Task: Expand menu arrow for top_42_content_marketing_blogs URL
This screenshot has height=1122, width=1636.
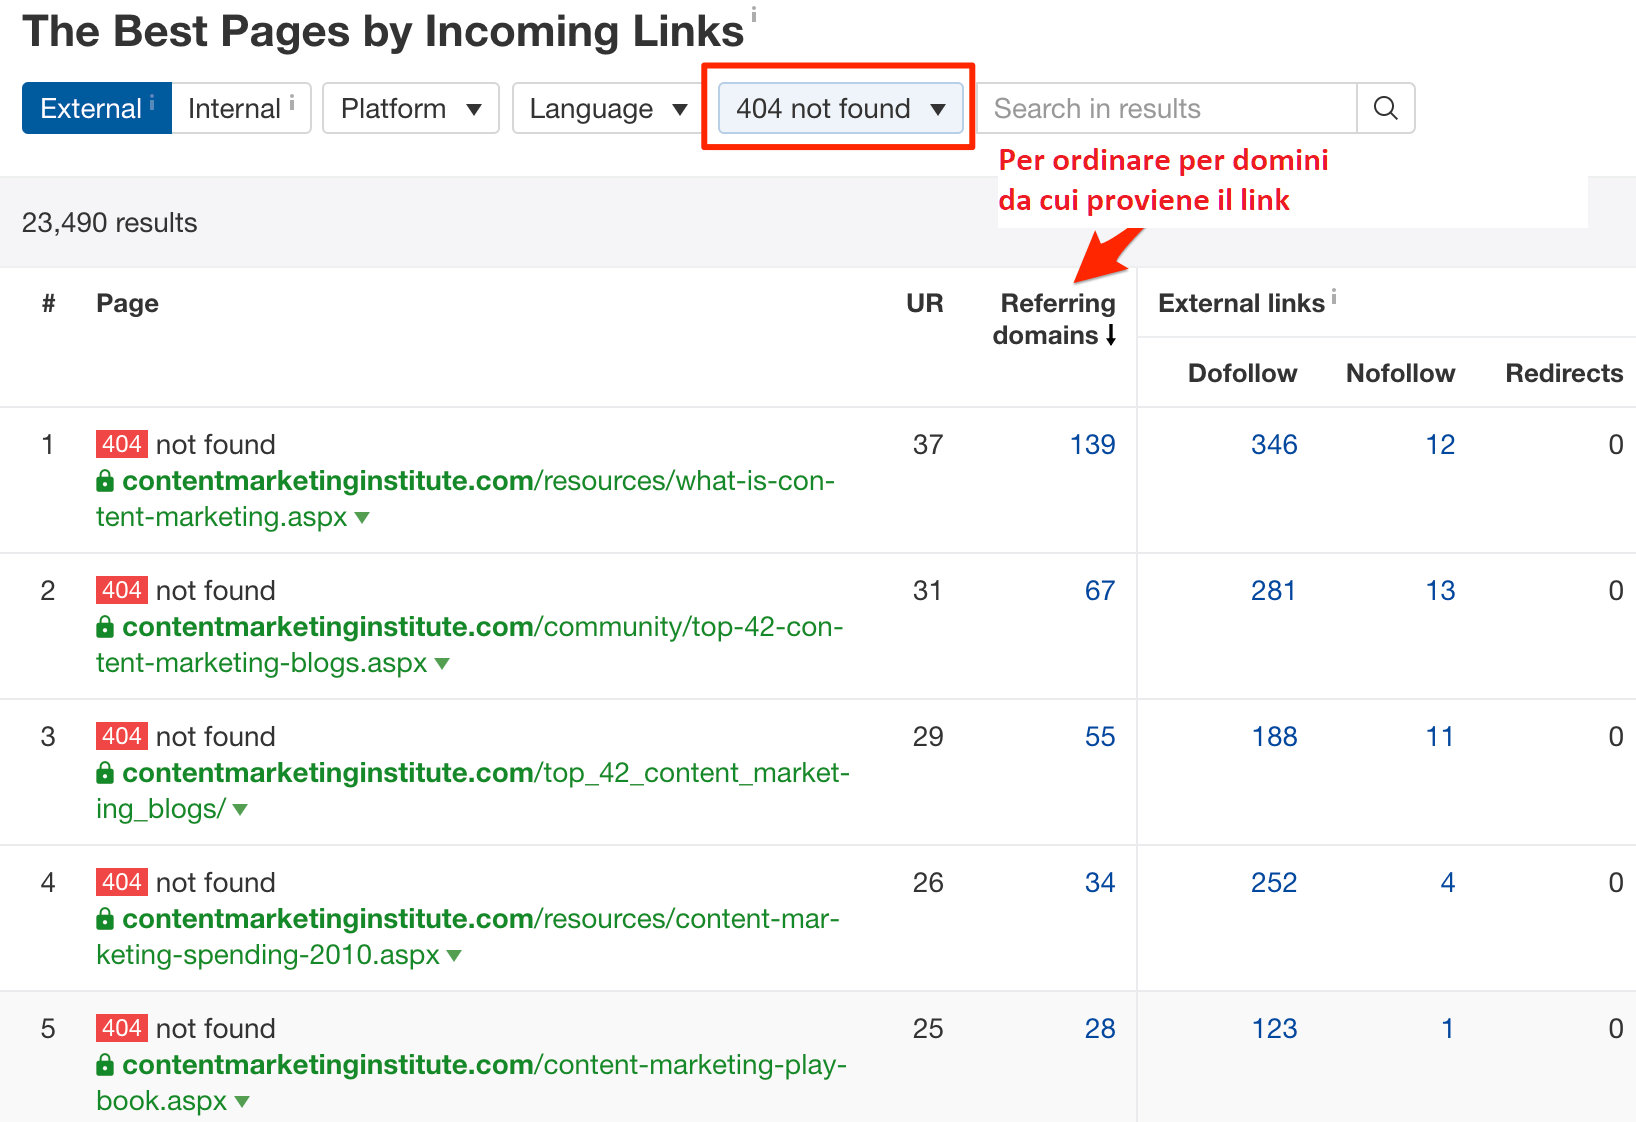Action: [240, 810]
